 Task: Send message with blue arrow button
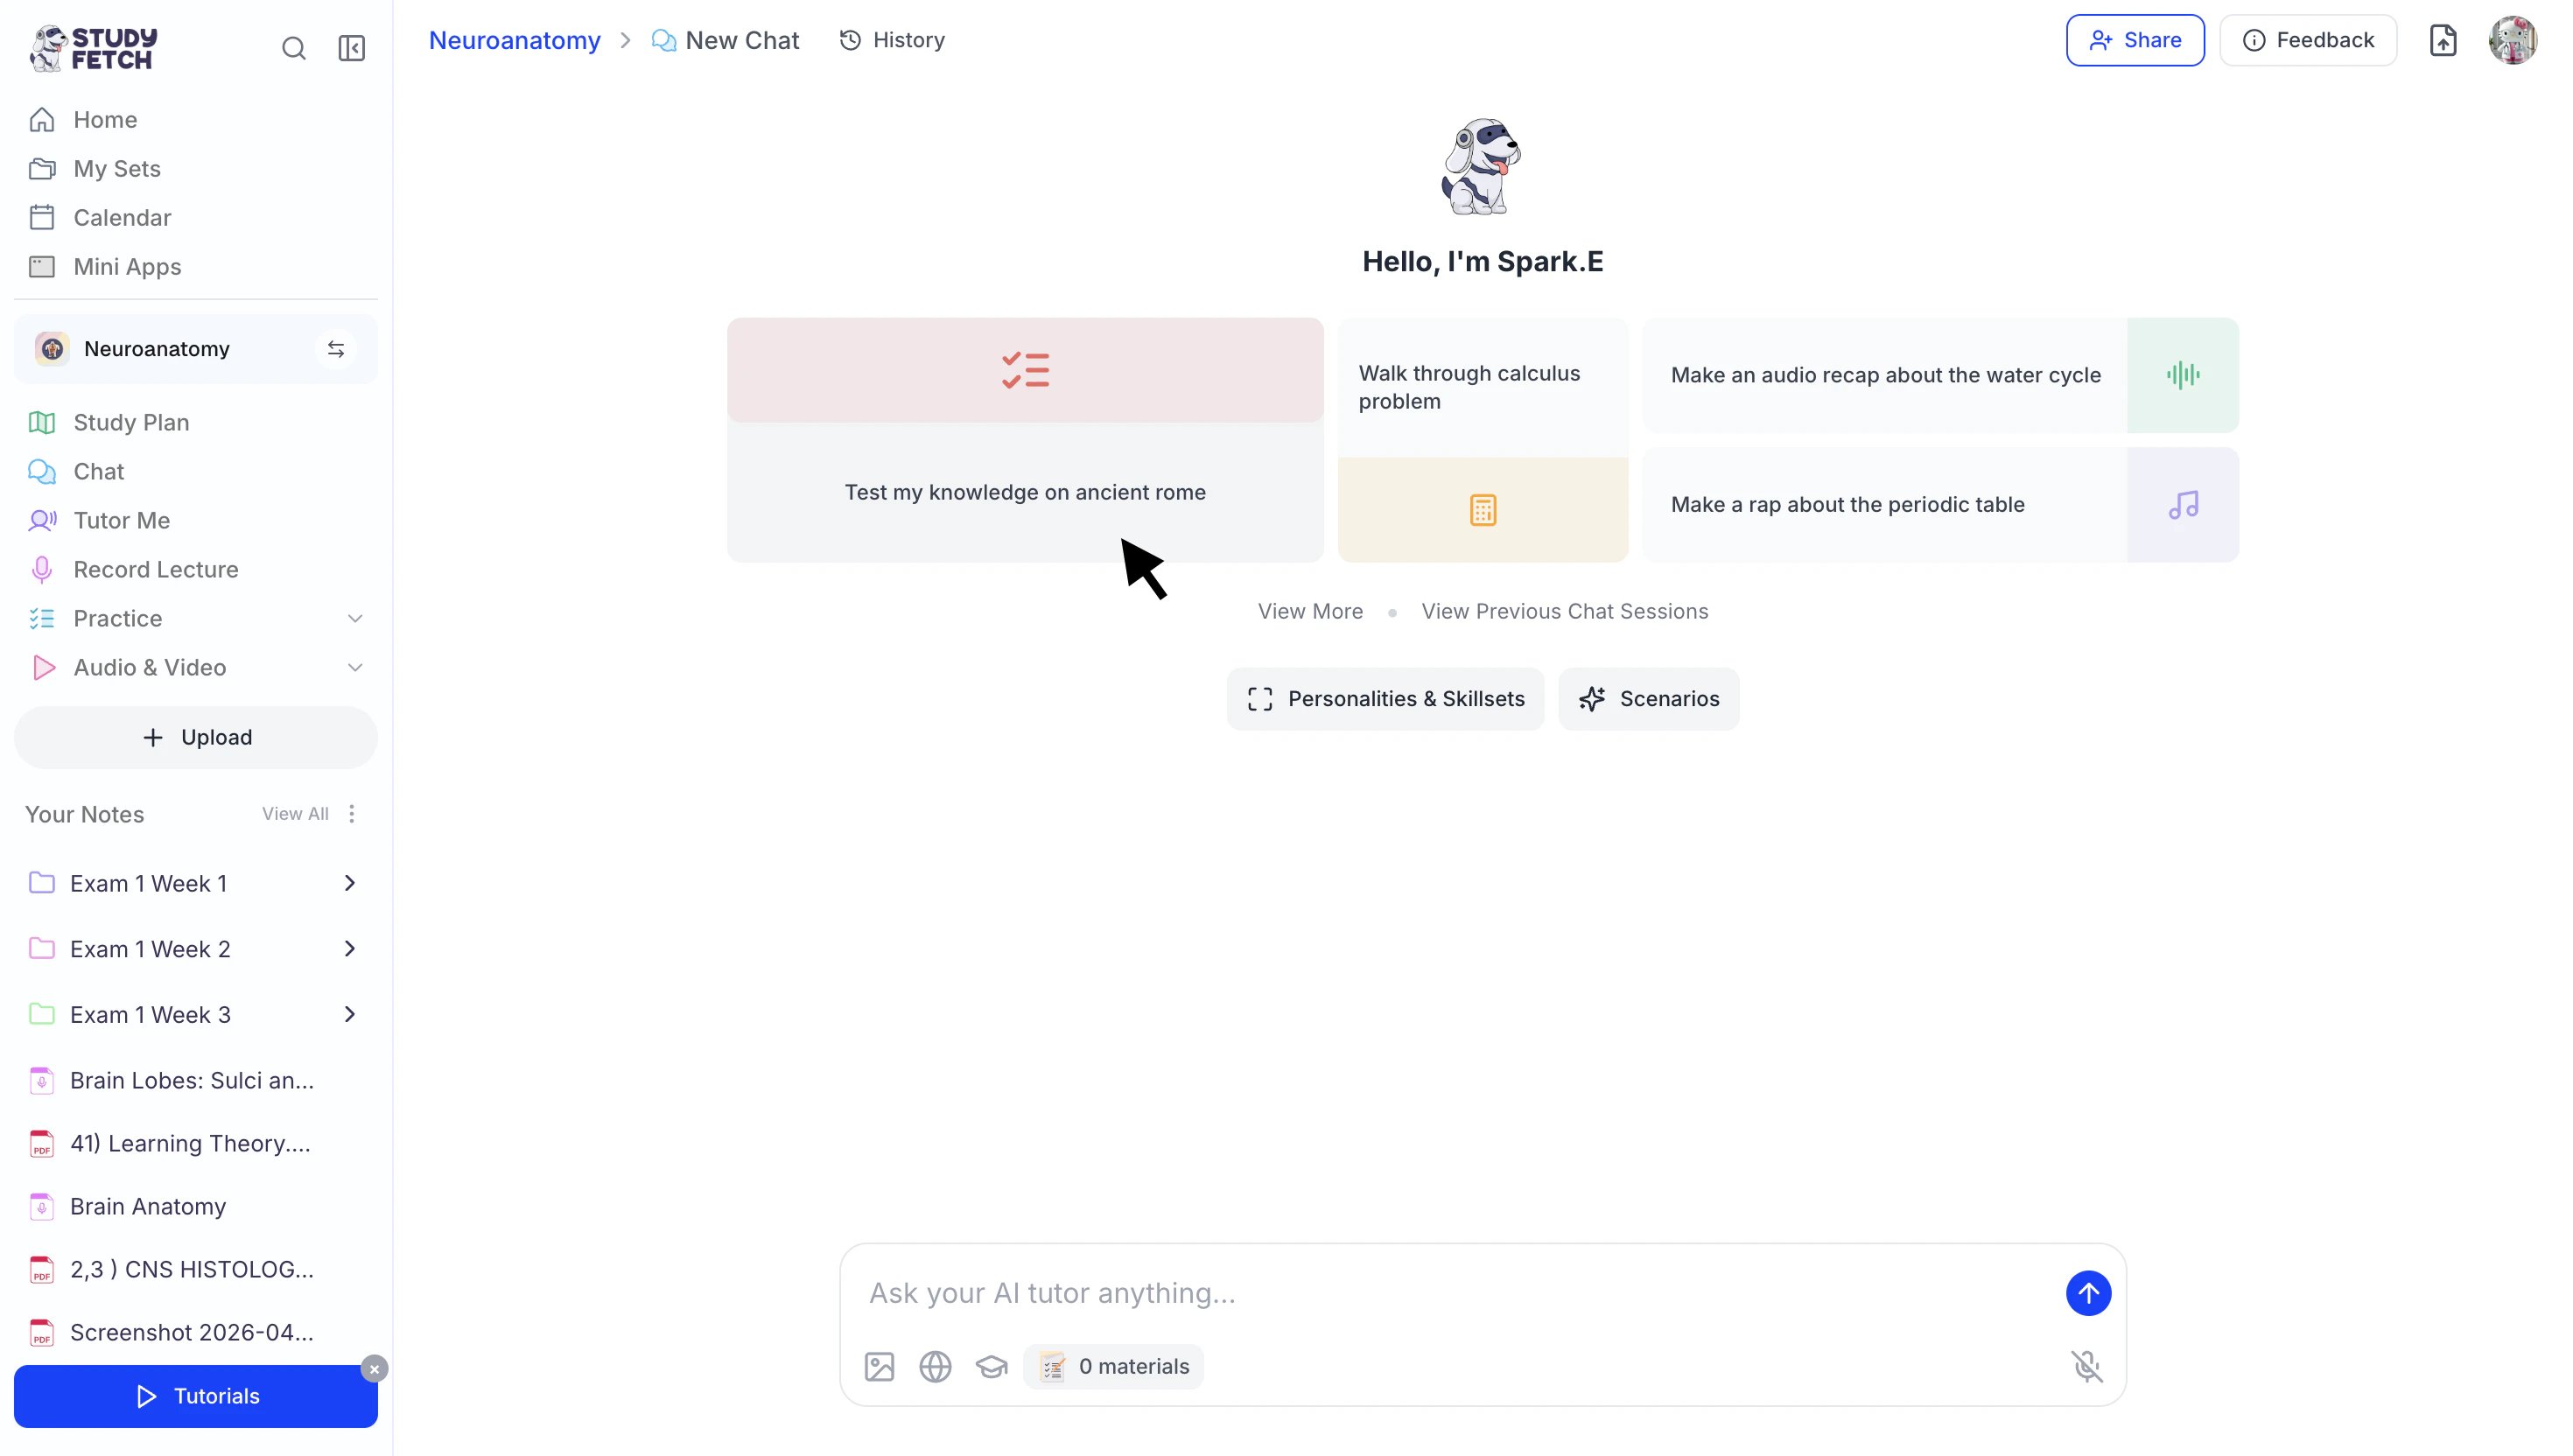click(x=2088, y=1293)
